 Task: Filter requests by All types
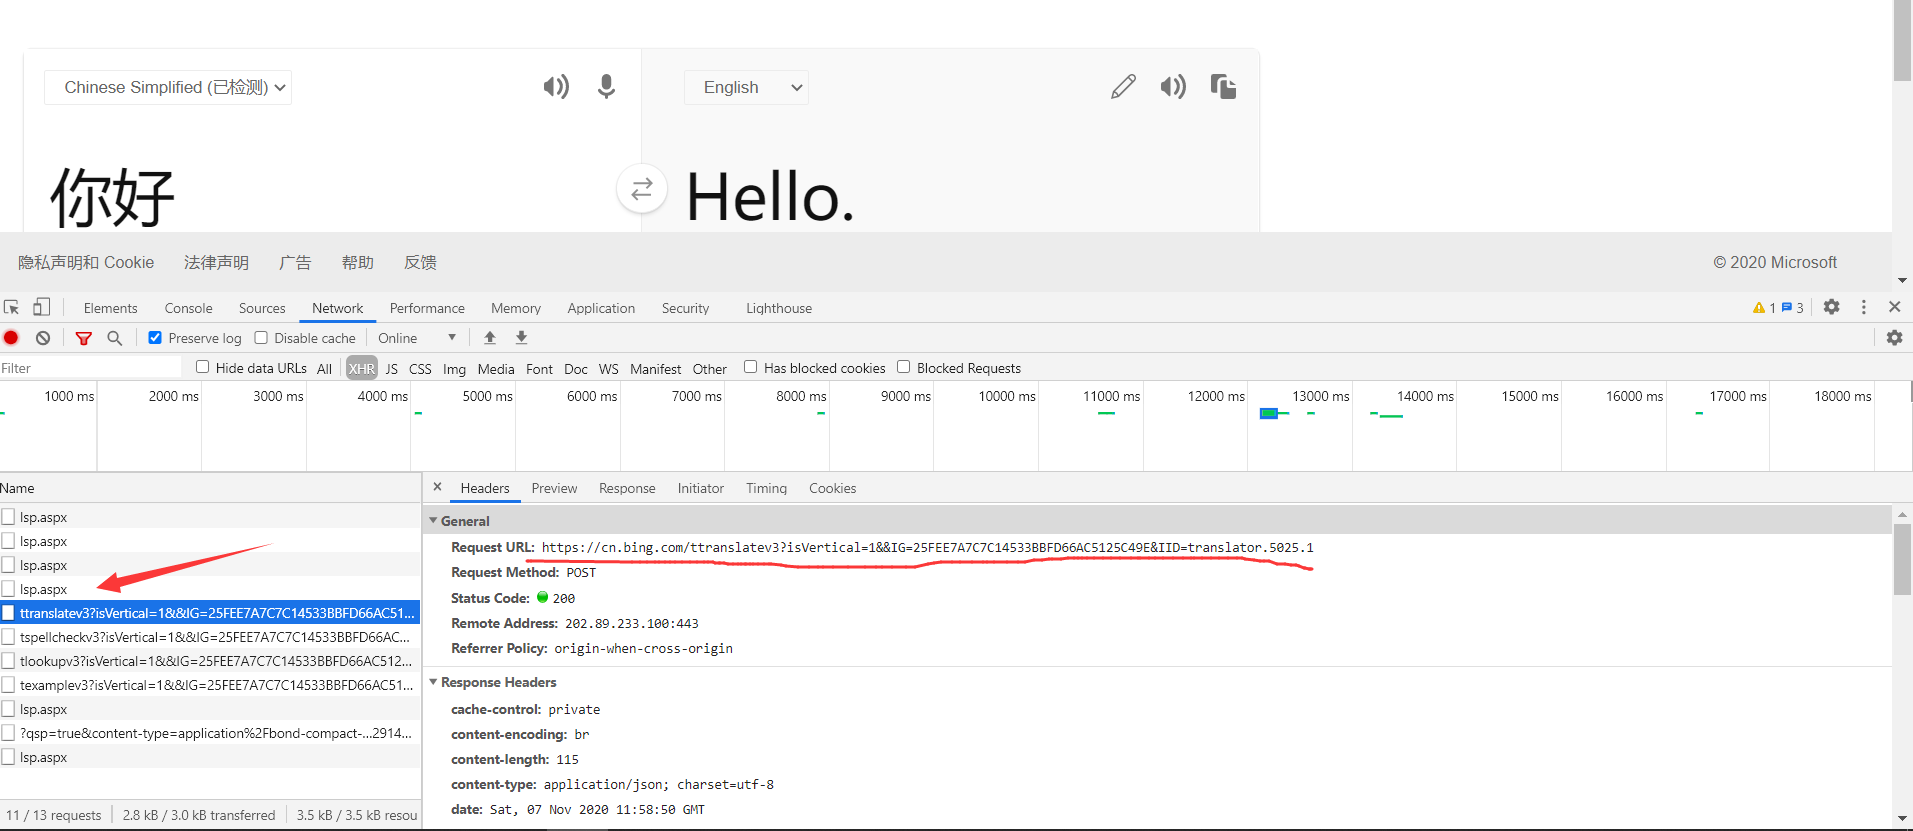324,368
